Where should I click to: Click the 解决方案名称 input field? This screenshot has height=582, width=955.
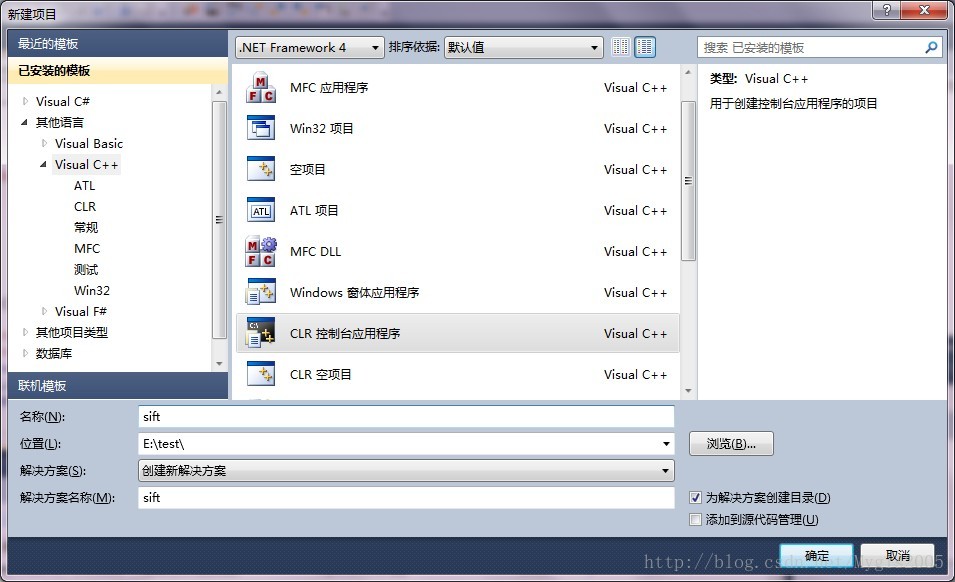click(406, 497)
